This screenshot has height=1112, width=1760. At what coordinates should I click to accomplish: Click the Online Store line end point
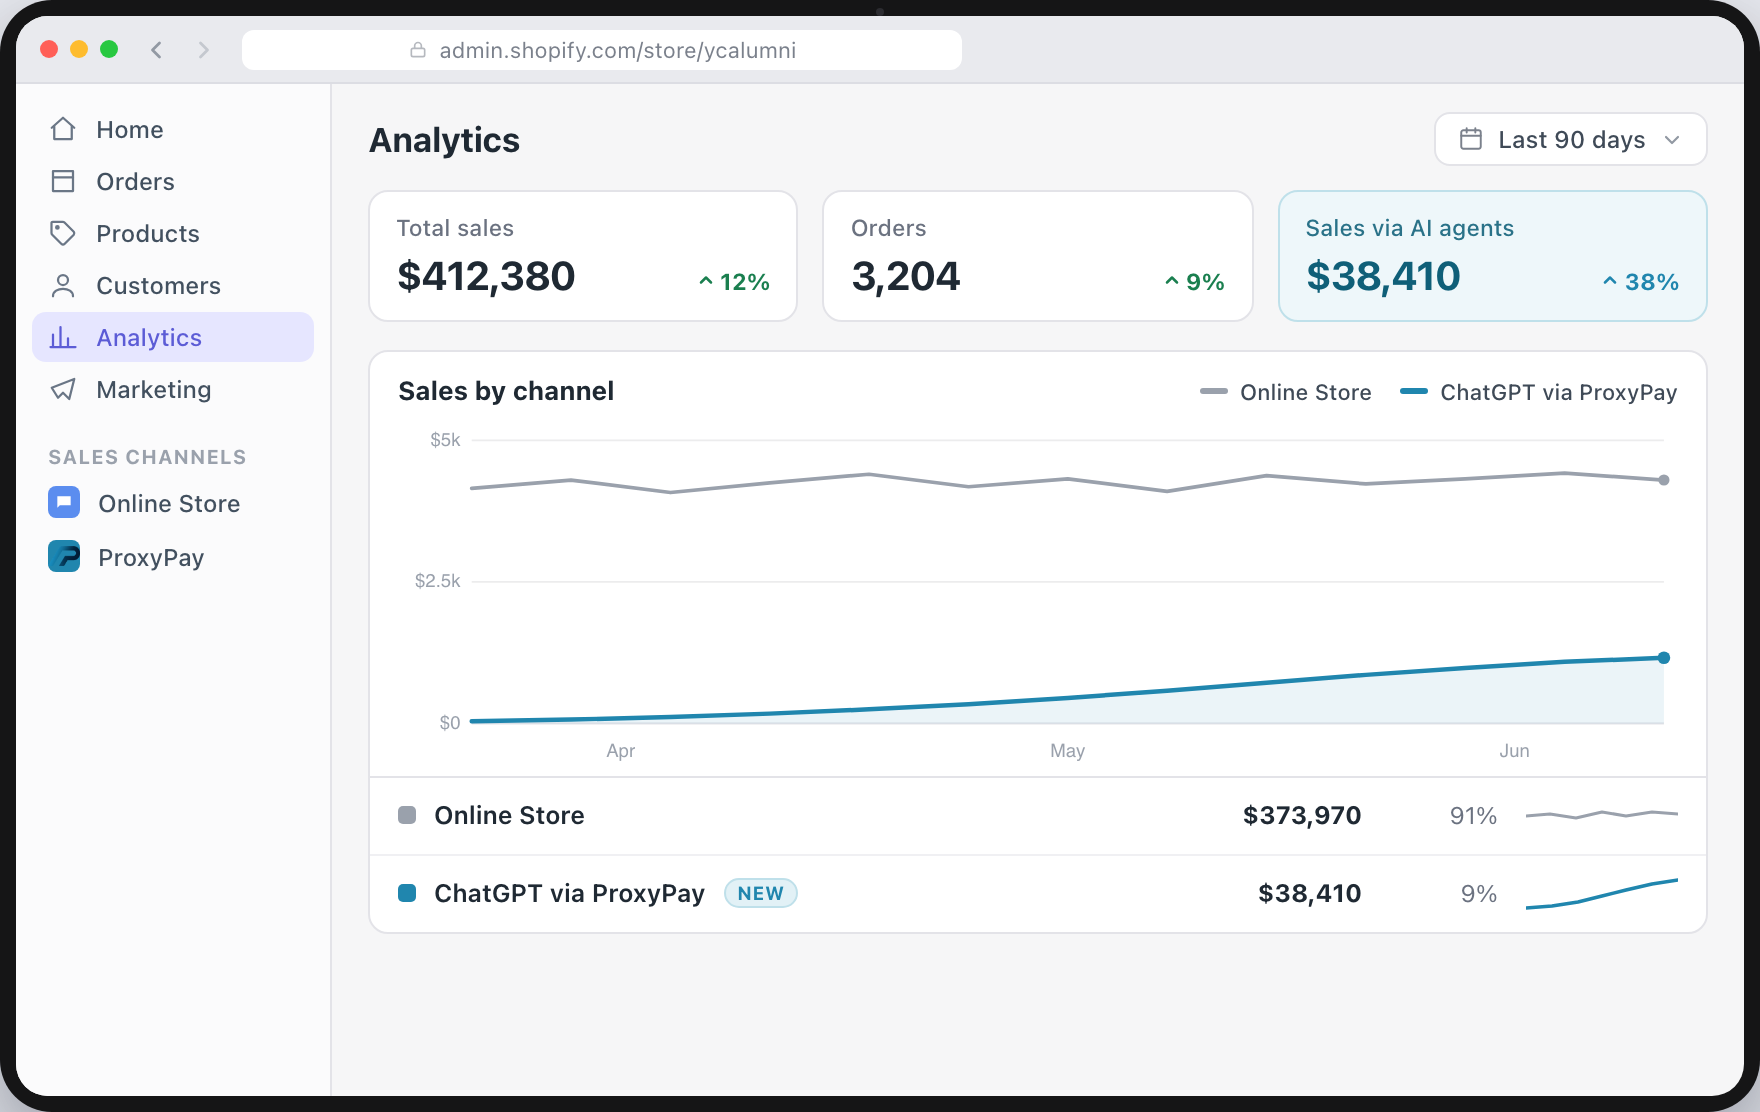(x=1664, y=480)
